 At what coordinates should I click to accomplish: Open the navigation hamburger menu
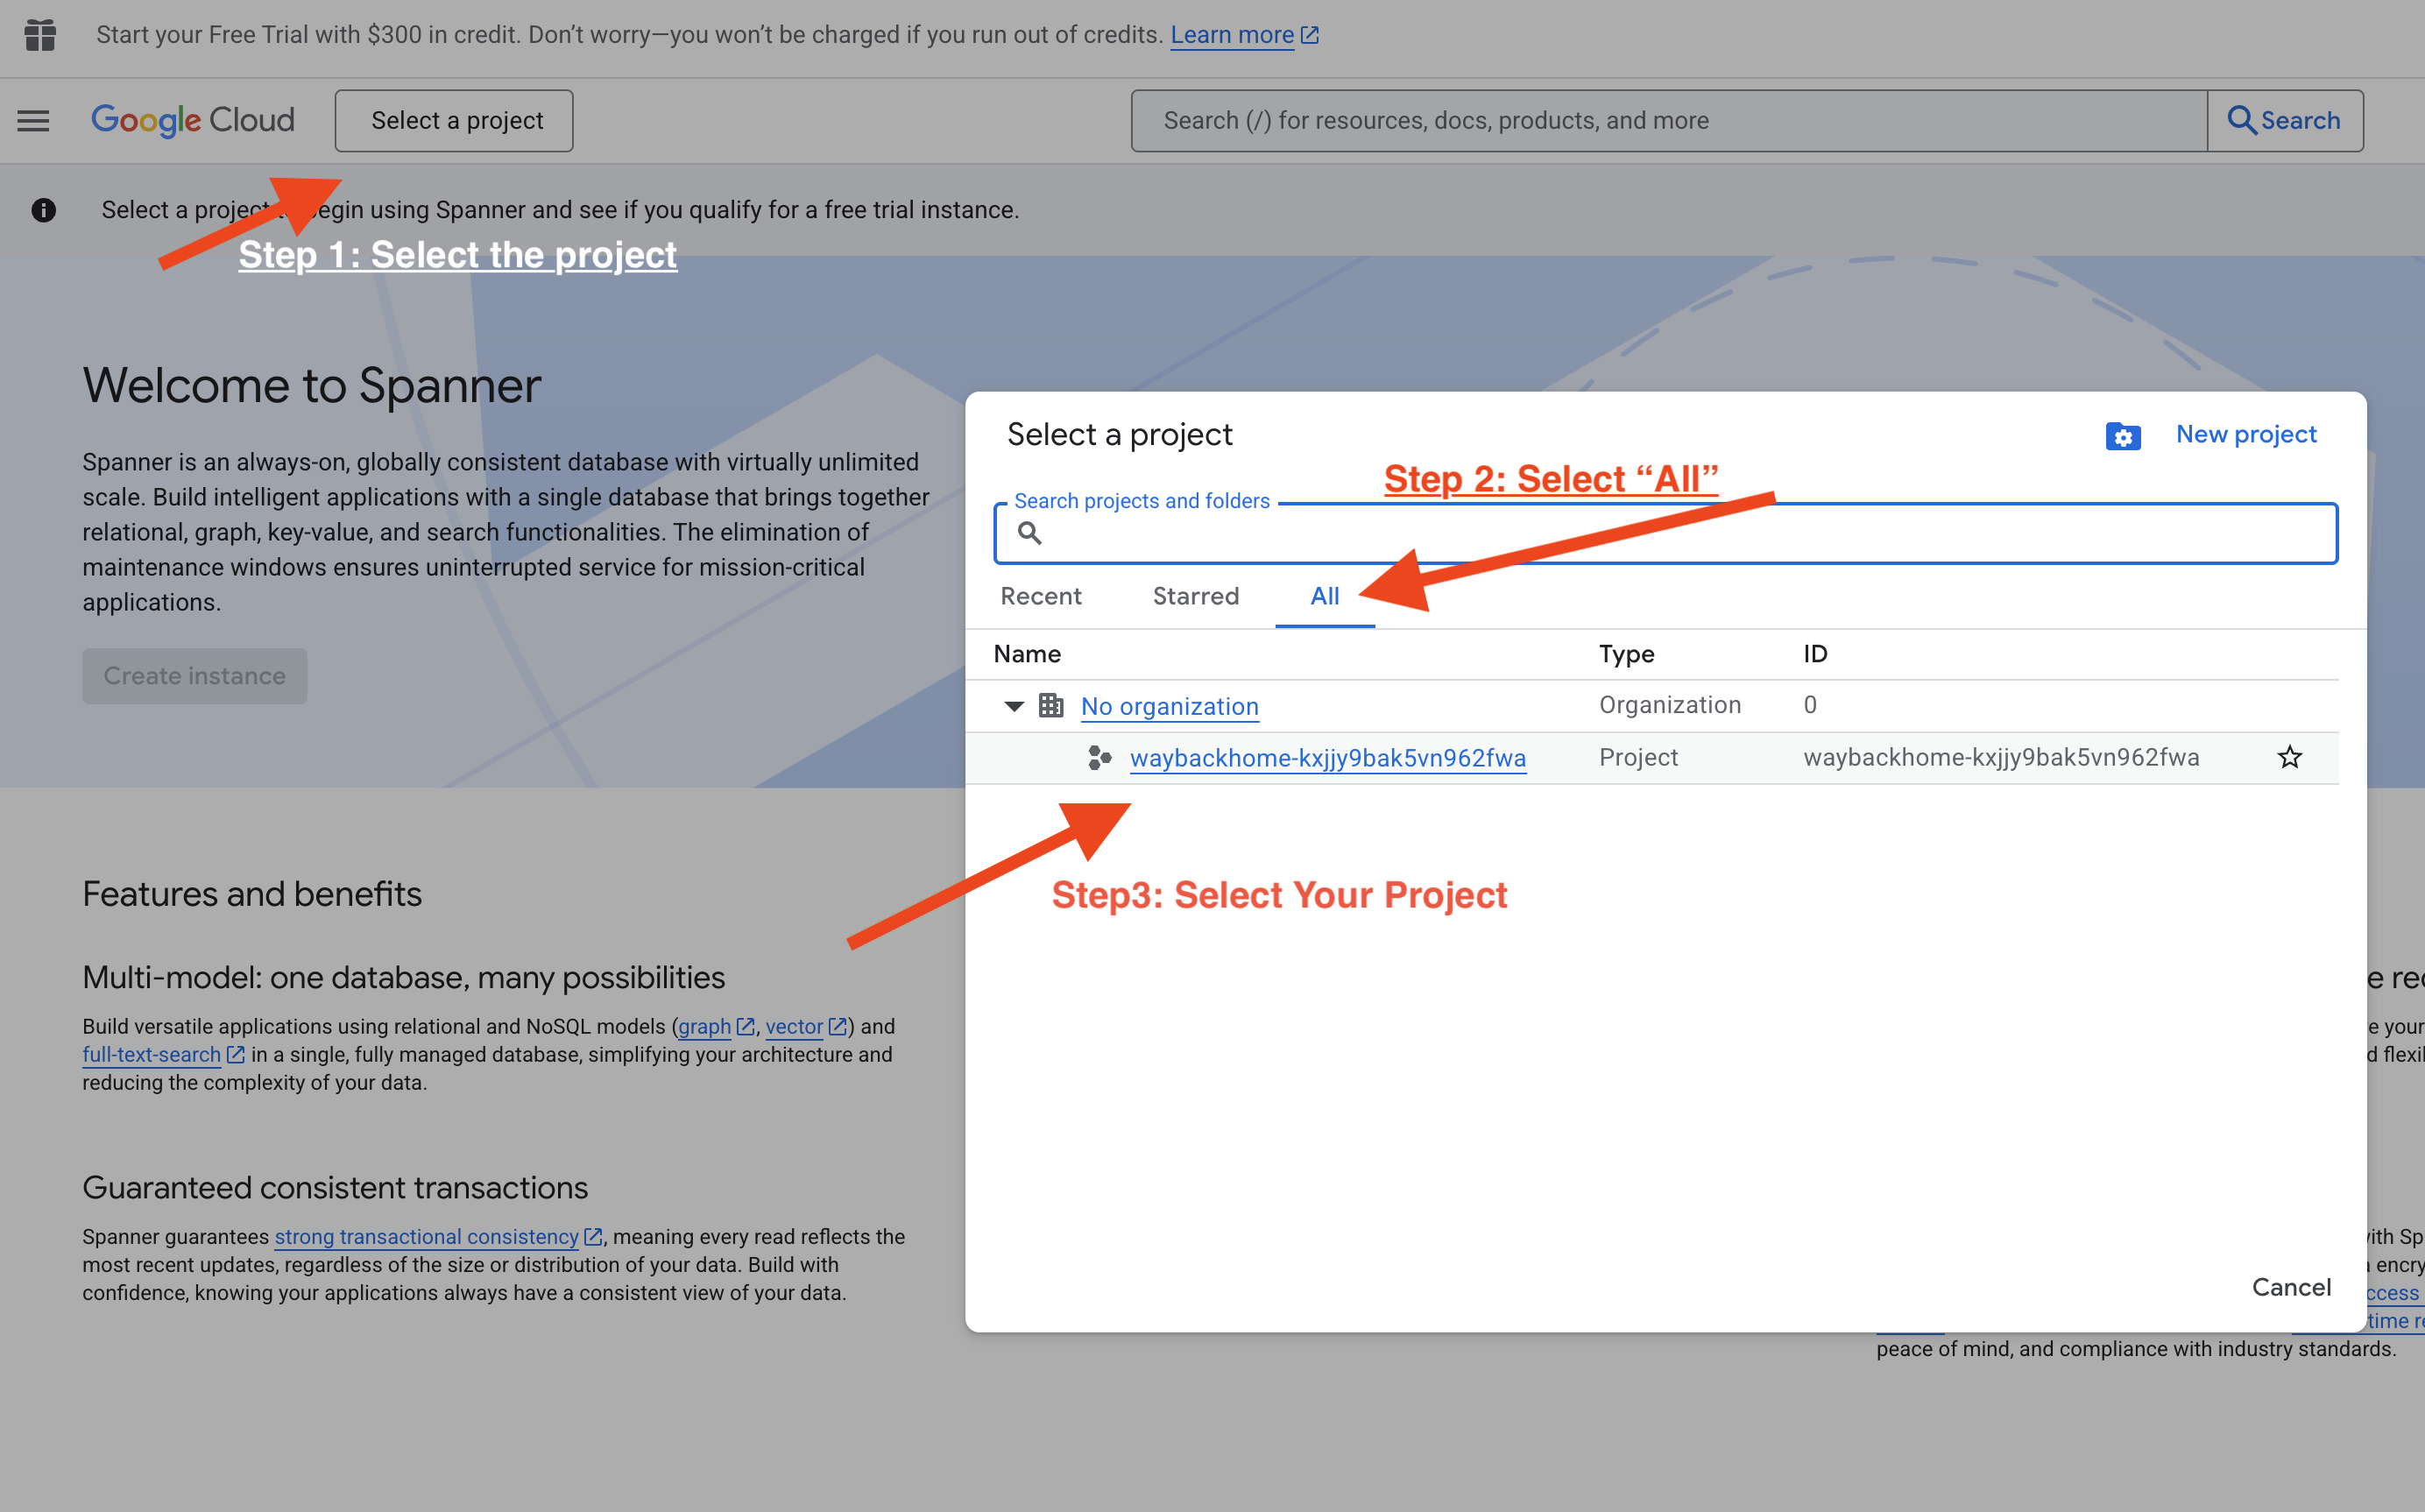(x=33, y=120)
